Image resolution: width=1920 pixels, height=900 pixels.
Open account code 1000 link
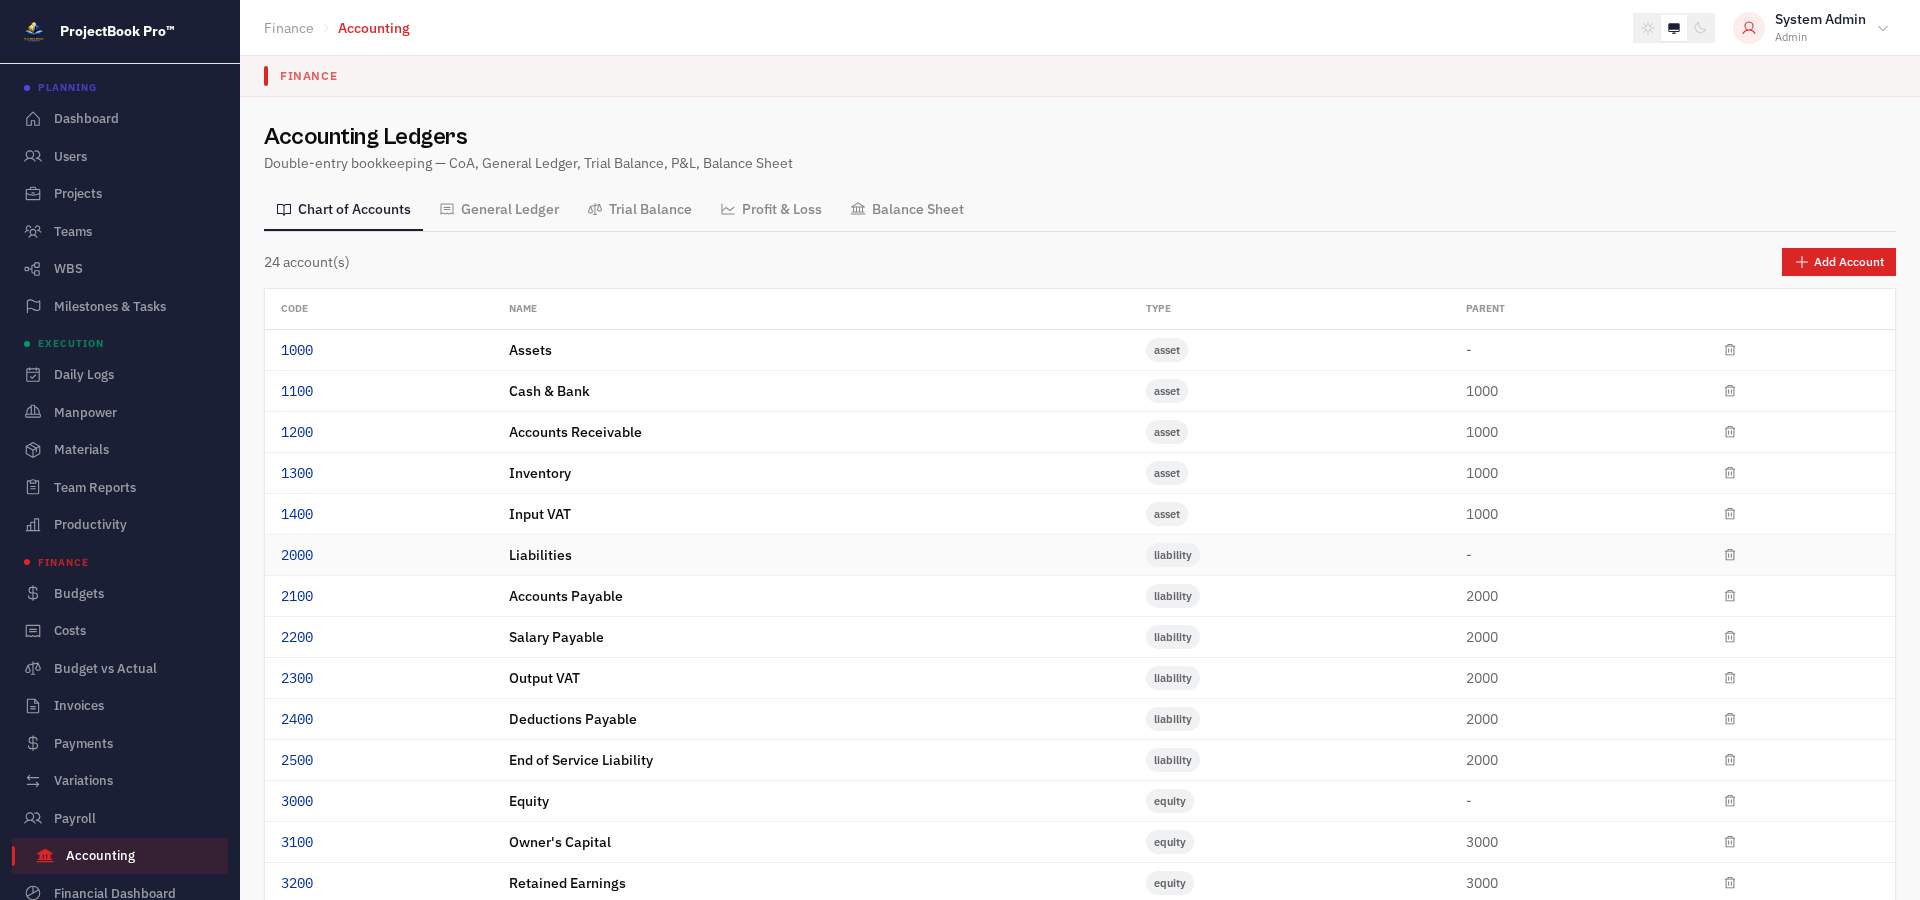point(297,350)
